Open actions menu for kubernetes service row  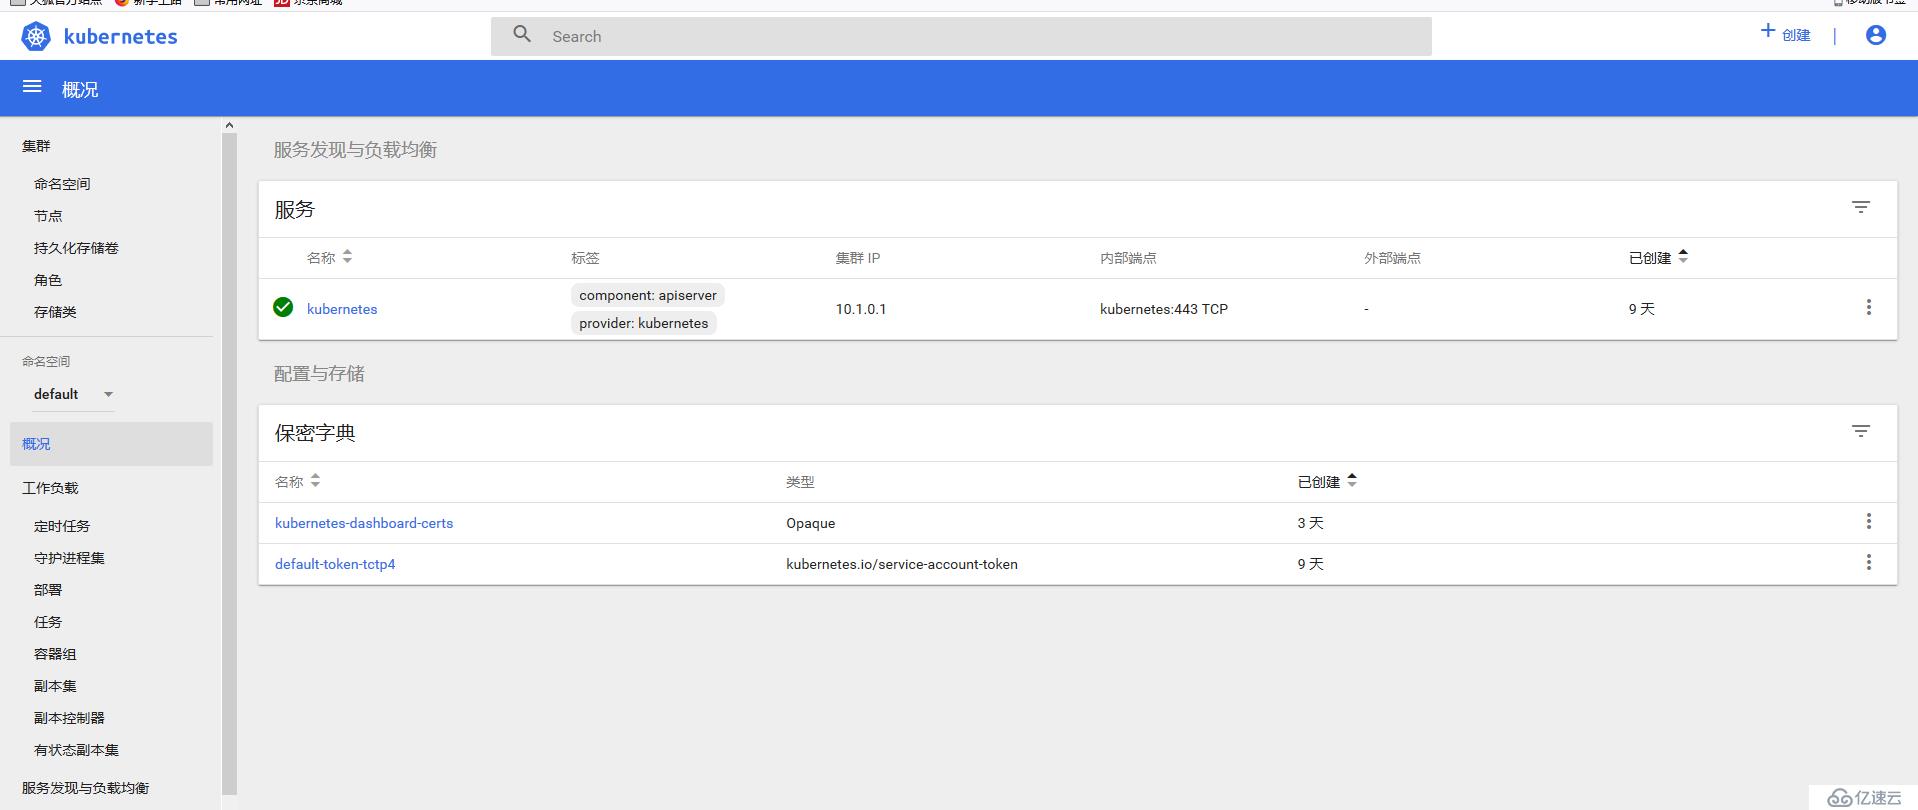coord(1868,307)
